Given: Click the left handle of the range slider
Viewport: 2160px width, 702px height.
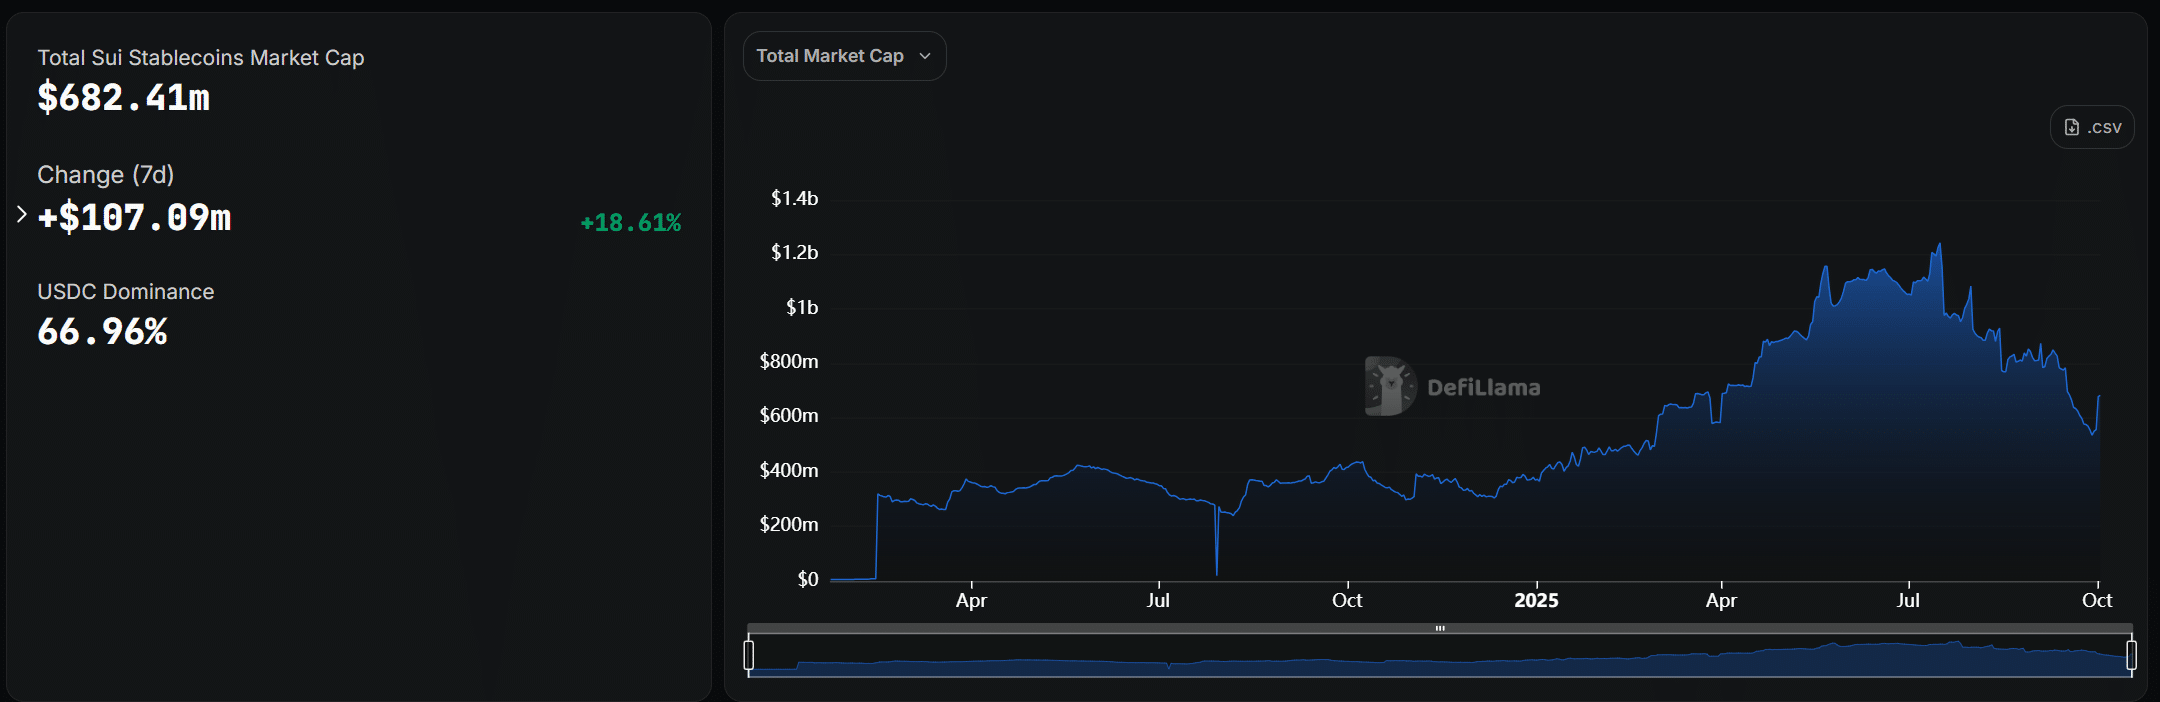Looking at the screenshot, I should tap(749, 655).
